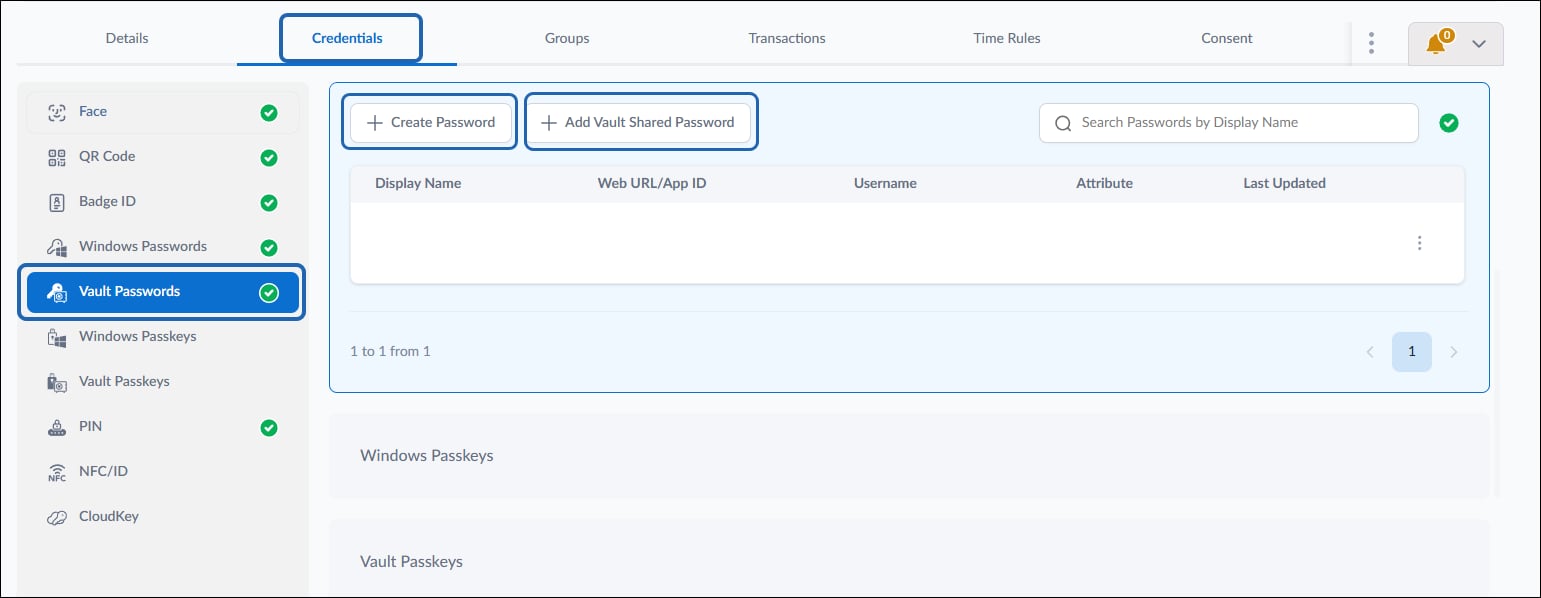1541x598 pixels.
Task: Switch to the Groups tab
Action: tap(567, 38)
